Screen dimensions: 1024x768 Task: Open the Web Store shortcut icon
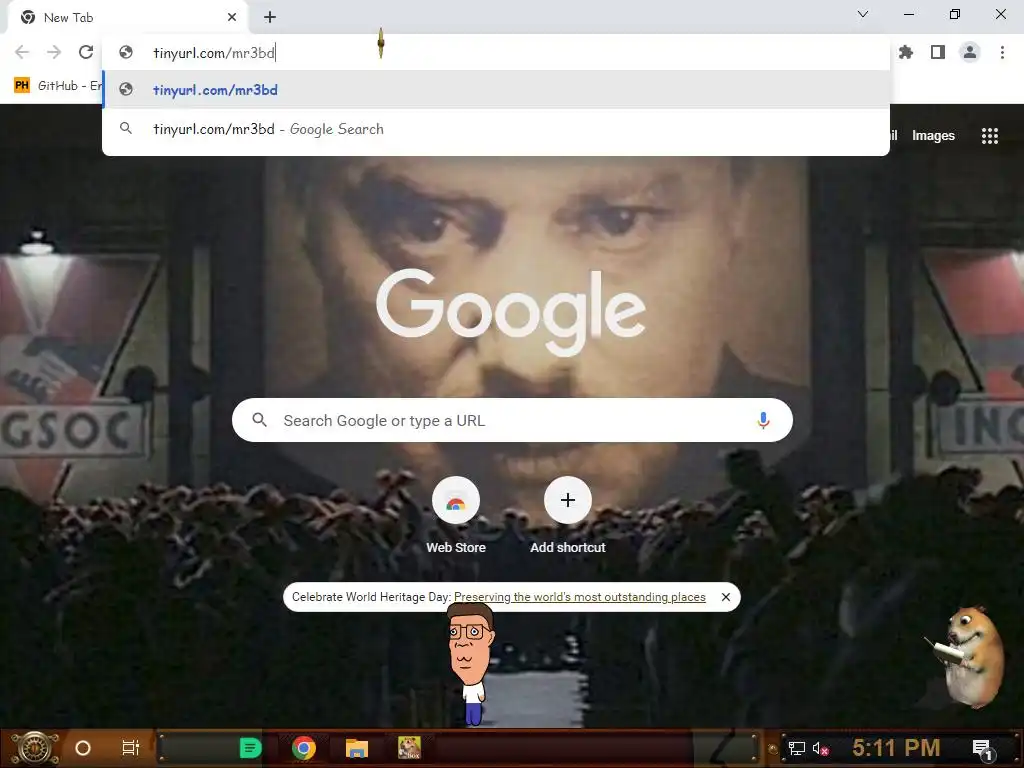point(456,500)
